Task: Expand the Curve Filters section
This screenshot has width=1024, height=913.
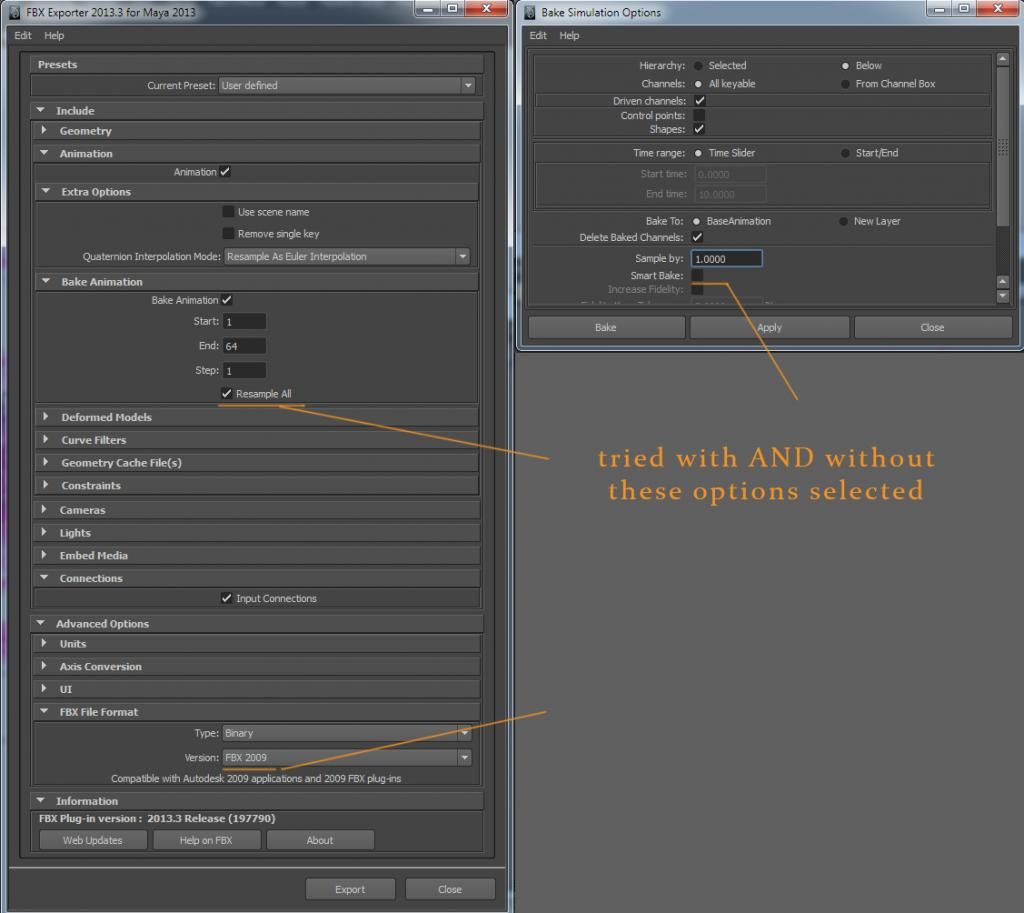Action: 45,439
